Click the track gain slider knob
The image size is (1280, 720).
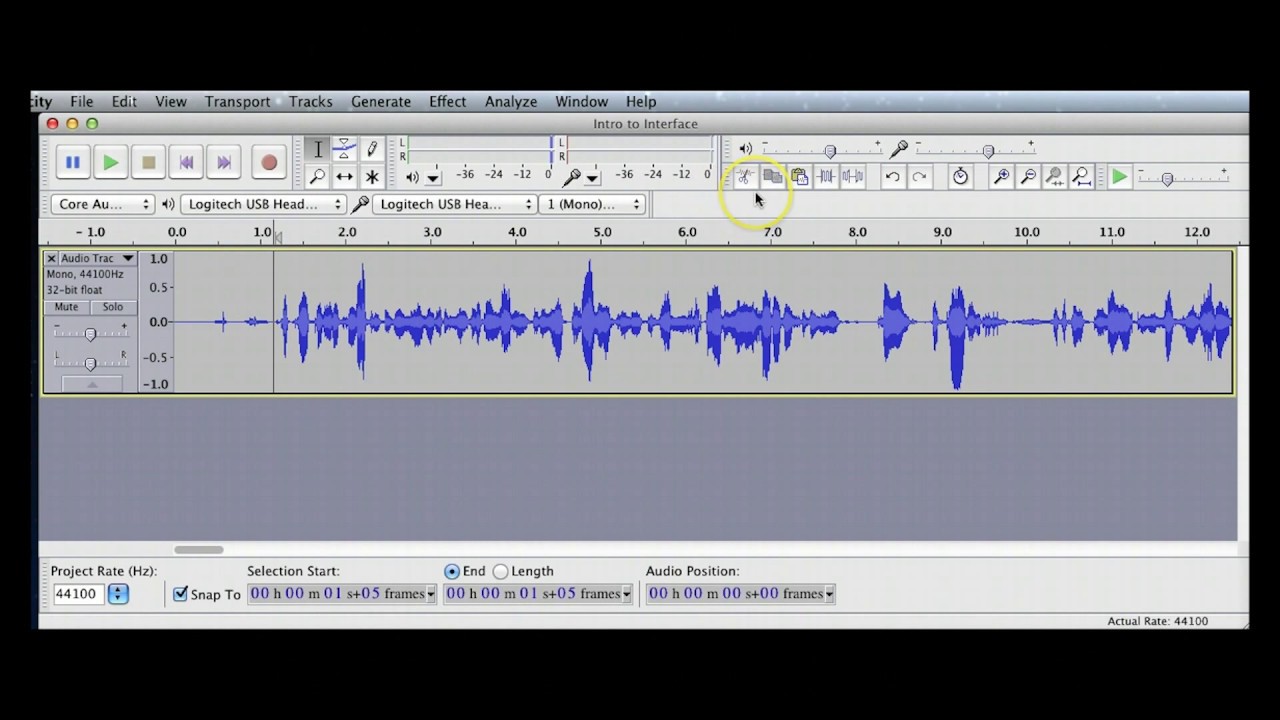[x=90, y=334]
